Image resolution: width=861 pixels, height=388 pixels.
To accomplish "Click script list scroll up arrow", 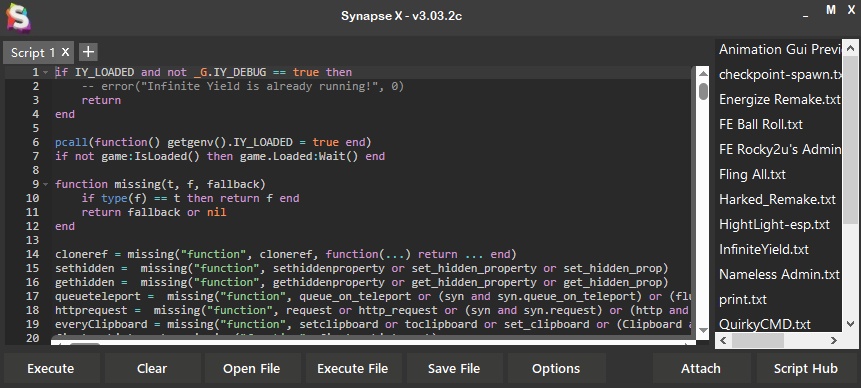I will click(x=850, y=48).
